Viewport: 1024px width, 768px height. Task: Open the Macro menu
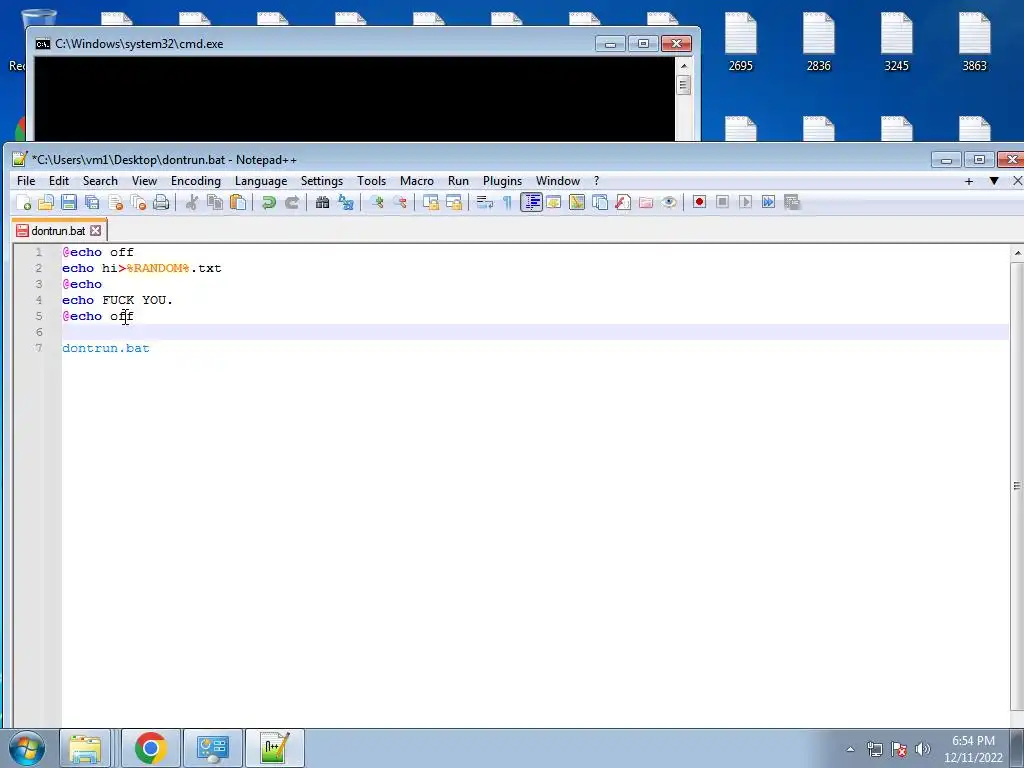click(417, 181)
